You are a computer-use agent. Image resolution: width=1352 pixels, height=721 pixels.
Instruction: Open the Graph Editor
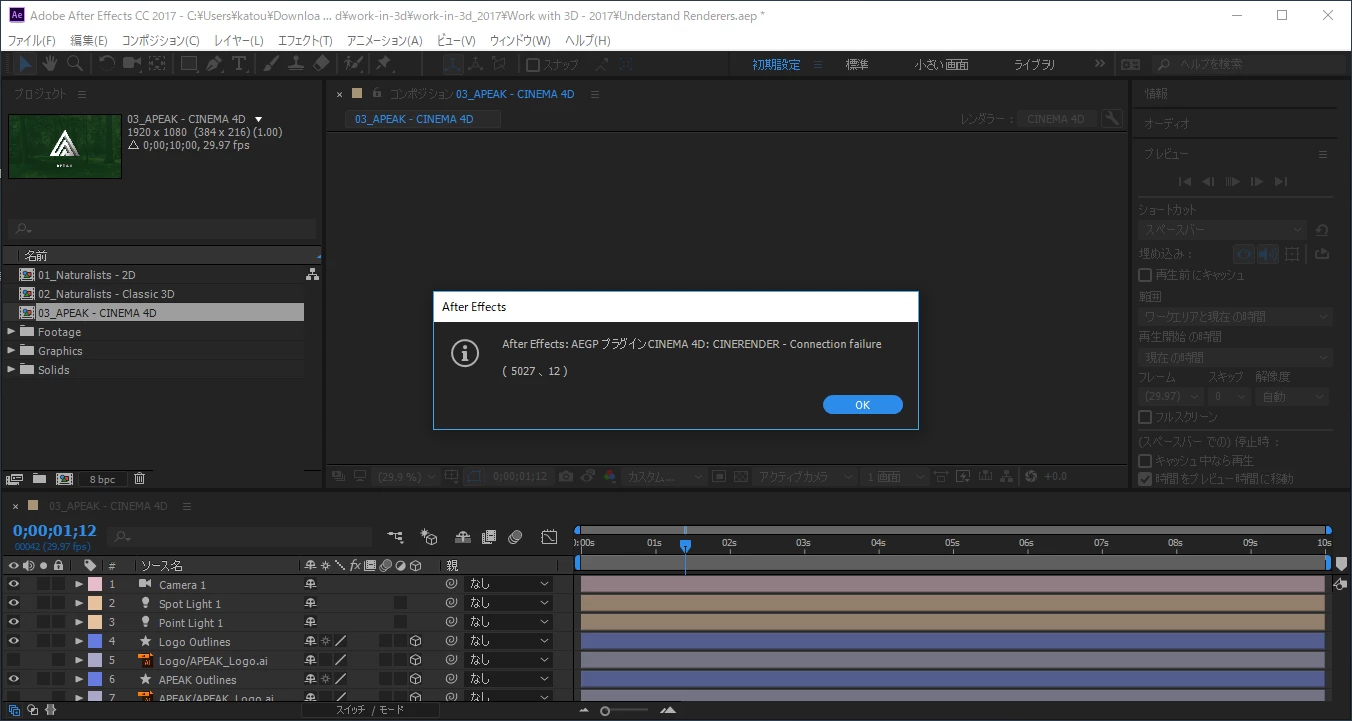[549, 537]
